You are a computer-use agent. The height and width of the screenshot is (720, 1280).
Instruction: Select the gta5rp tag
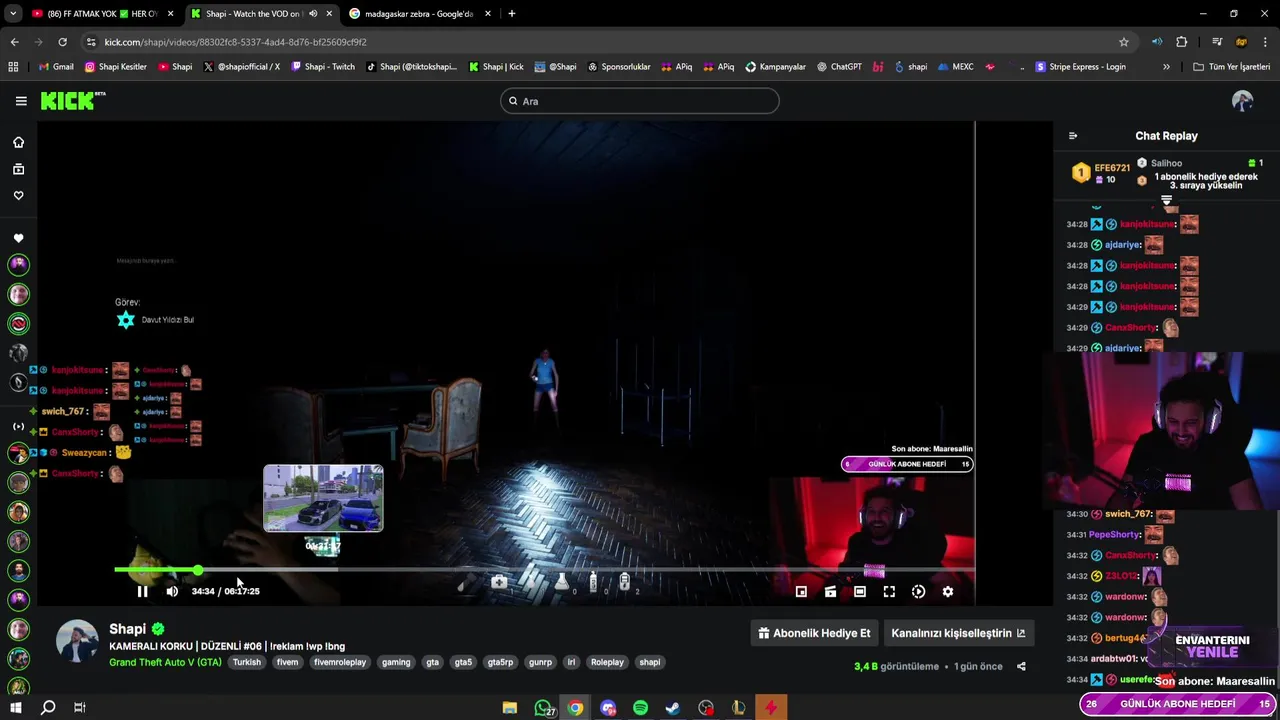tap(500, 662)
